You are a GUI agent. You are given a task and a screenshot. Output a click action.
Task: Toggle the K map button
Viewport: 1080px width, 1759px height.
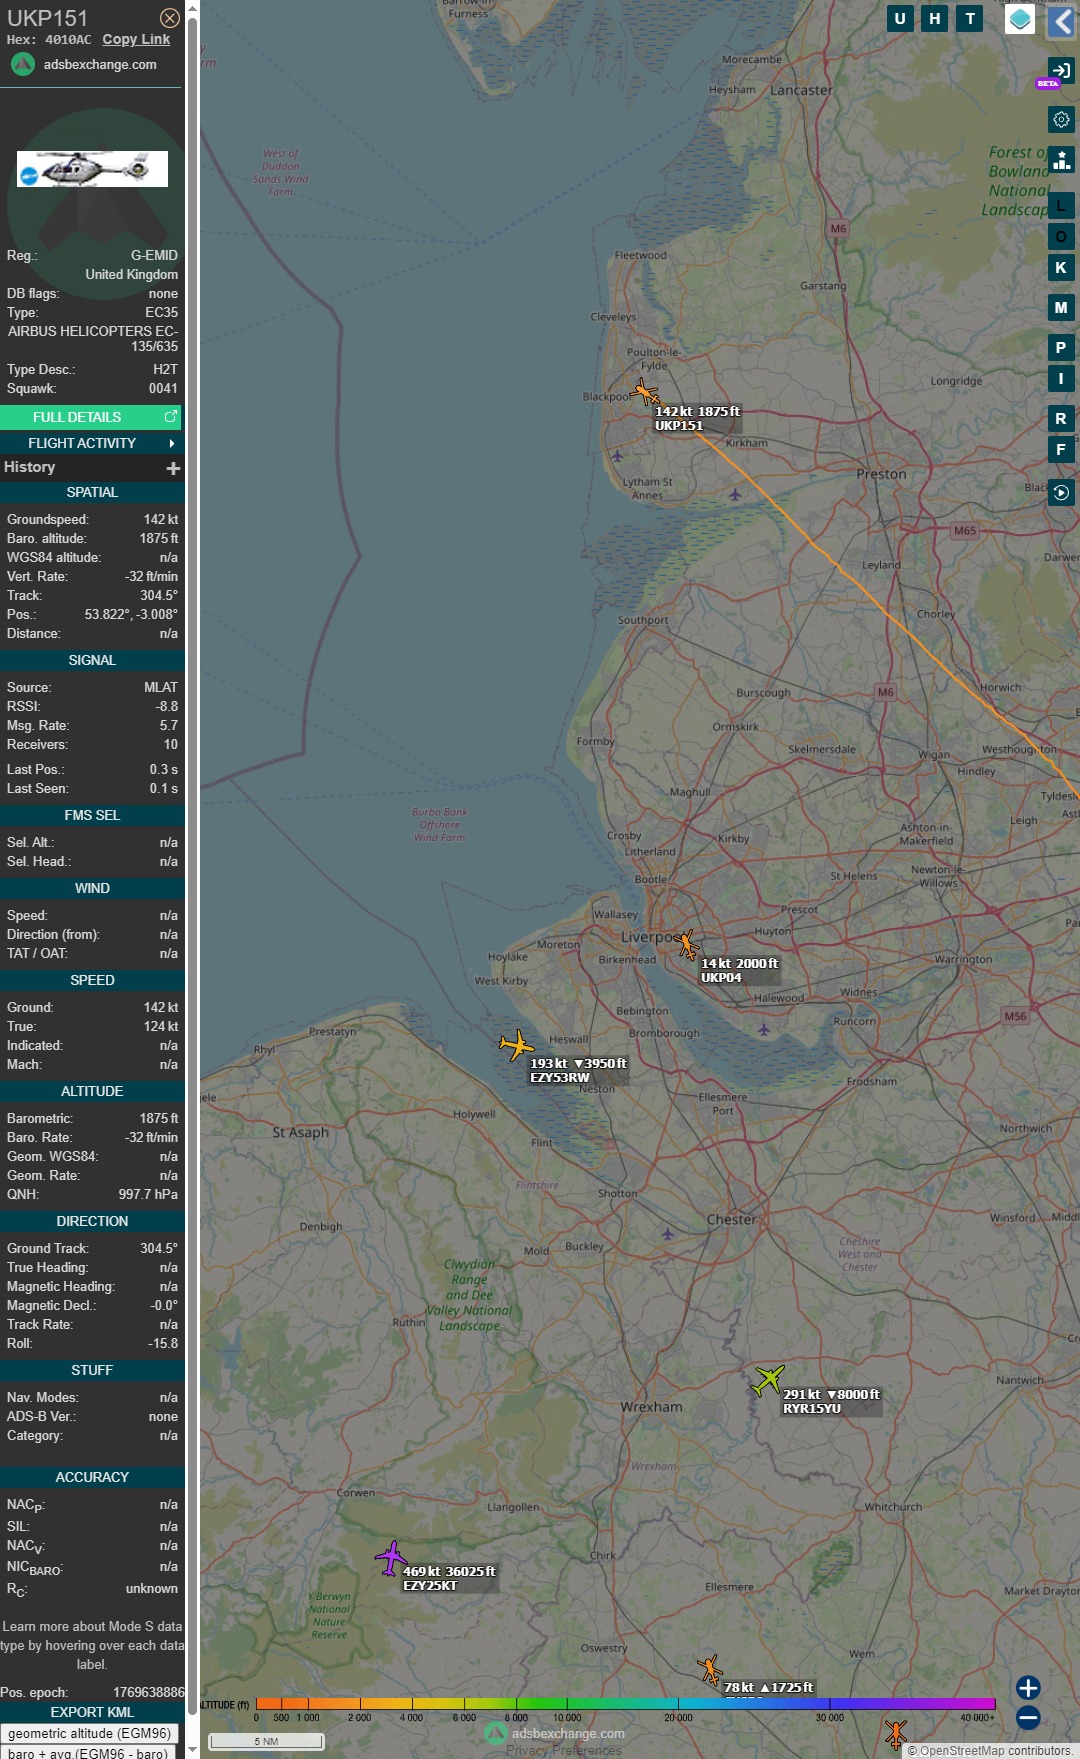click(x=1061, y=267)
